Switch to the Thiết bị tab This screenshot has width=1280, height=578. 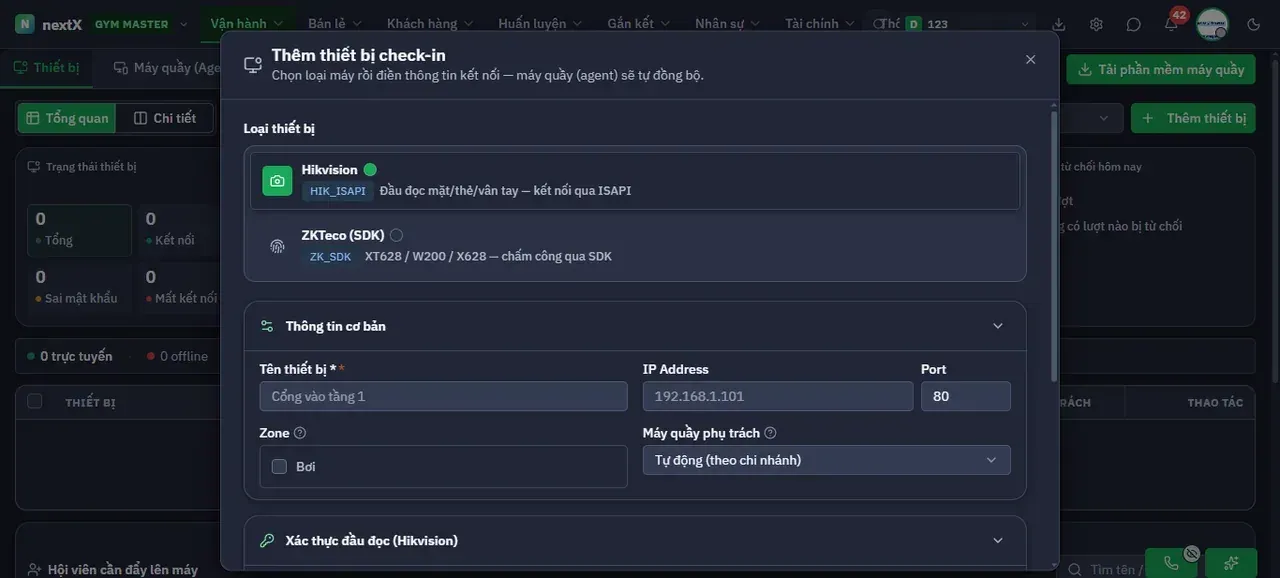(x=46, y=68)
